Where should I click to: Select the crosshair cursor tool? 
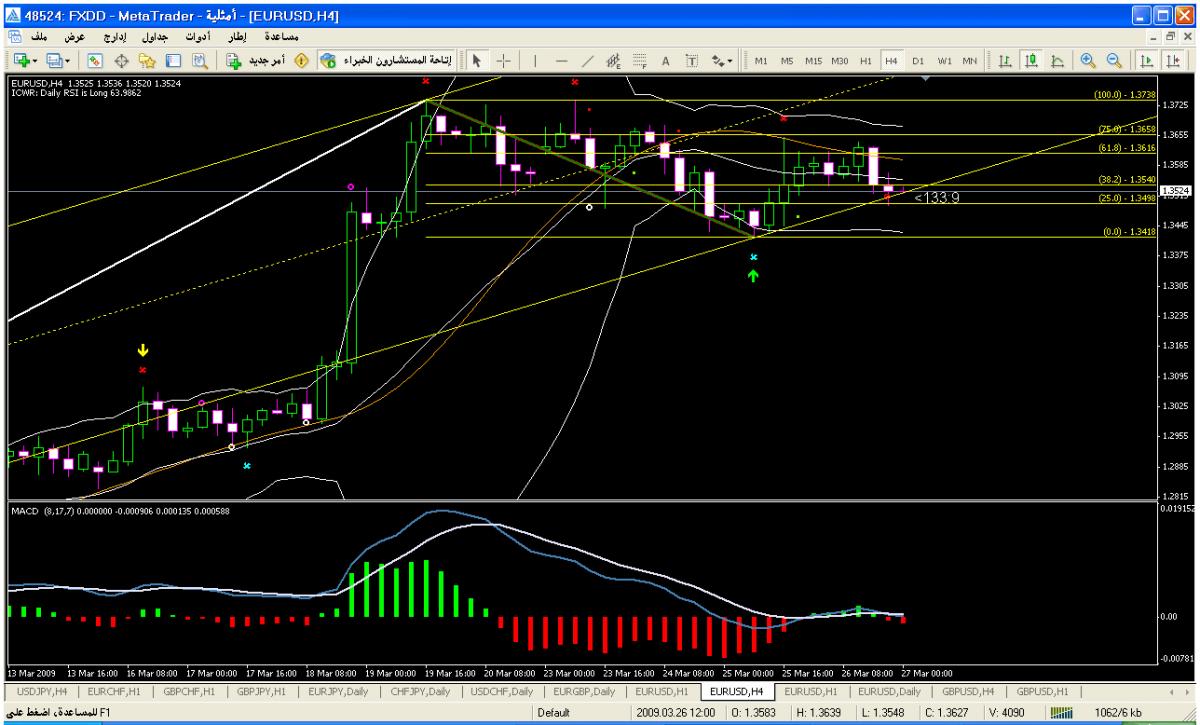click(x=503, y=61)
